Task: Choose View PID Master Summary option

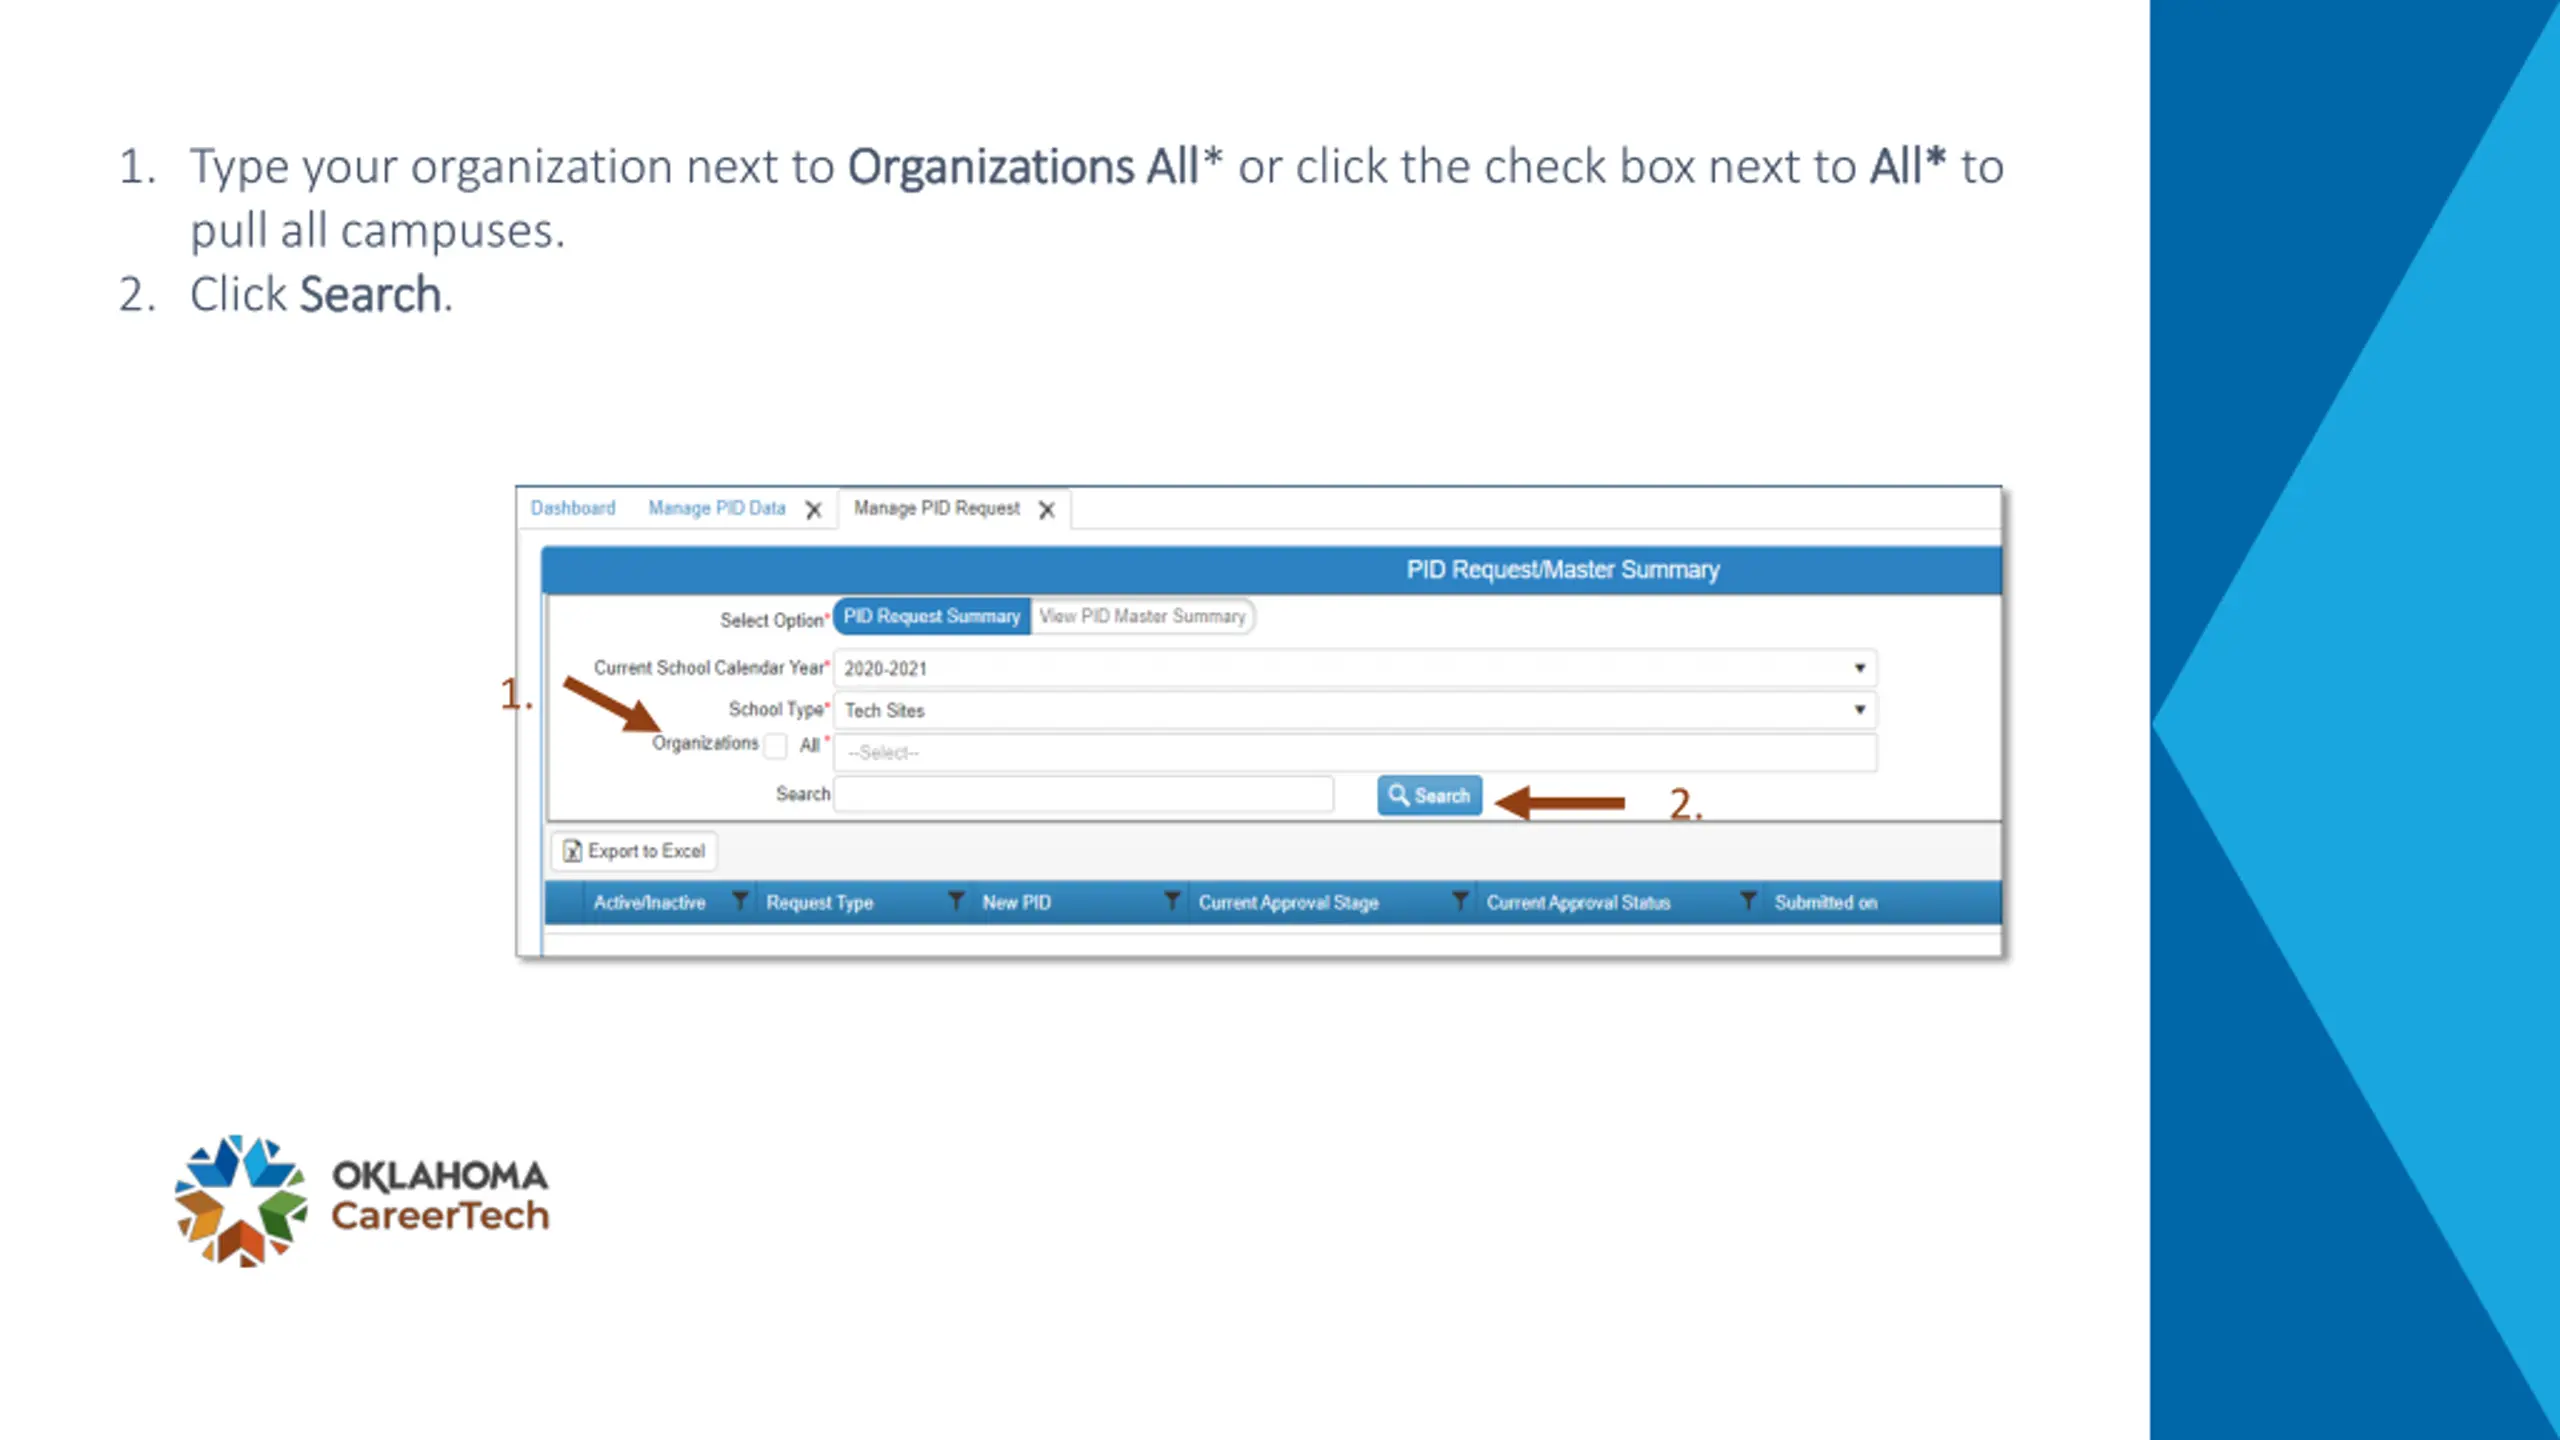Action: point(1142,616)
